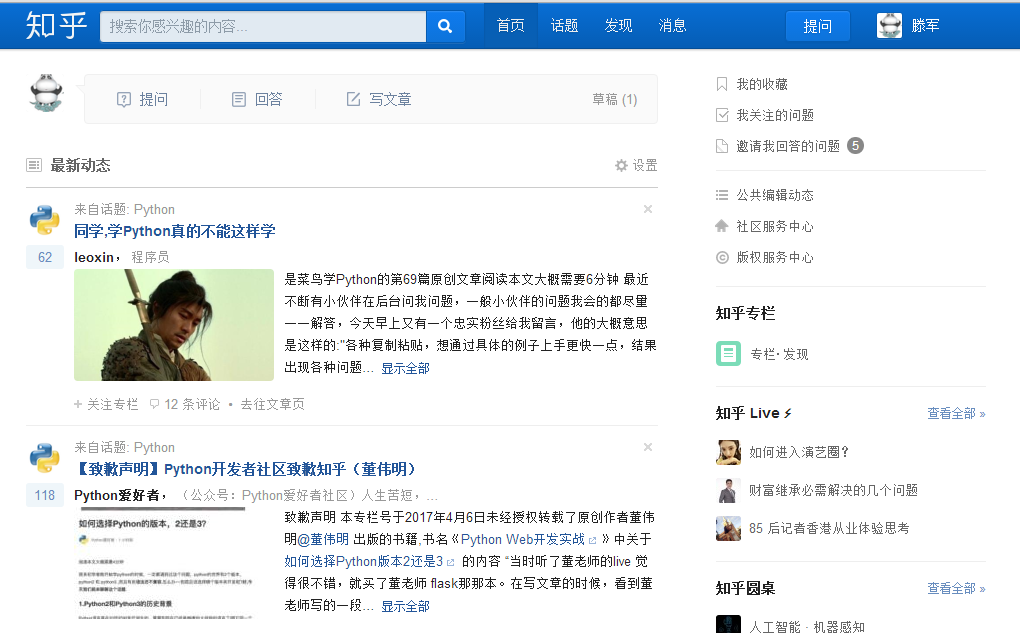Viewport: 1020px width, 633px height.
Task: Open 公共编辑动态
Action: click(x=775, y=195)
